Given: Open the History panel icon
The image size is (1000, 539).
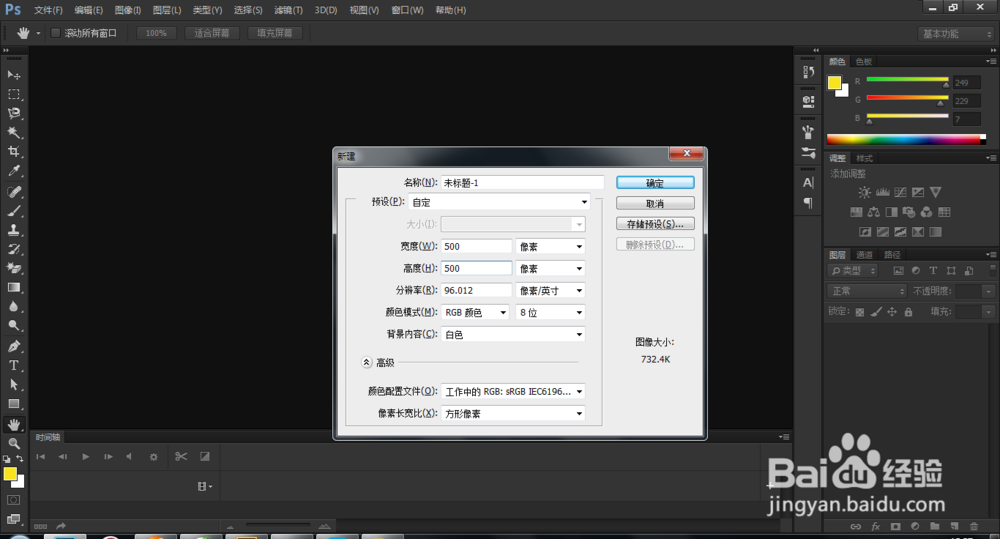Looking at the screenshot, I should tap(808, 72).
